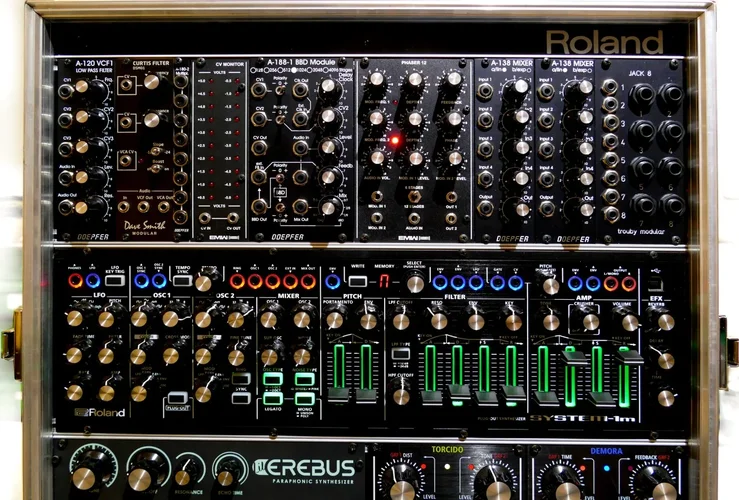The height and width of the screenshot is (500, 739).
Task: Click the FEEDBACK knob on Phaser 12
Action: [x=454, y=79]
